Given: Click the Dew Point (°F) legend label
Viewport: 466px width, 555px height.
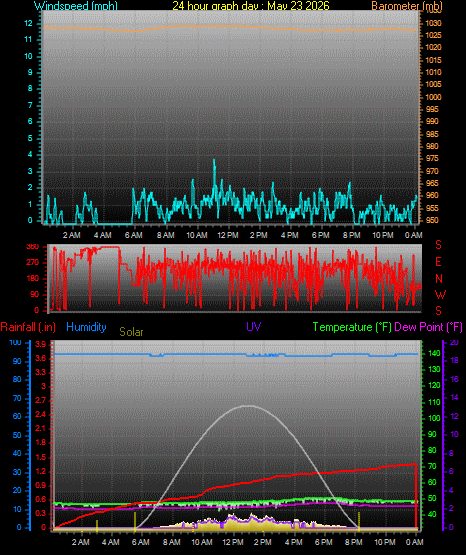Looking at the screenshot, I should coord(428,327).
